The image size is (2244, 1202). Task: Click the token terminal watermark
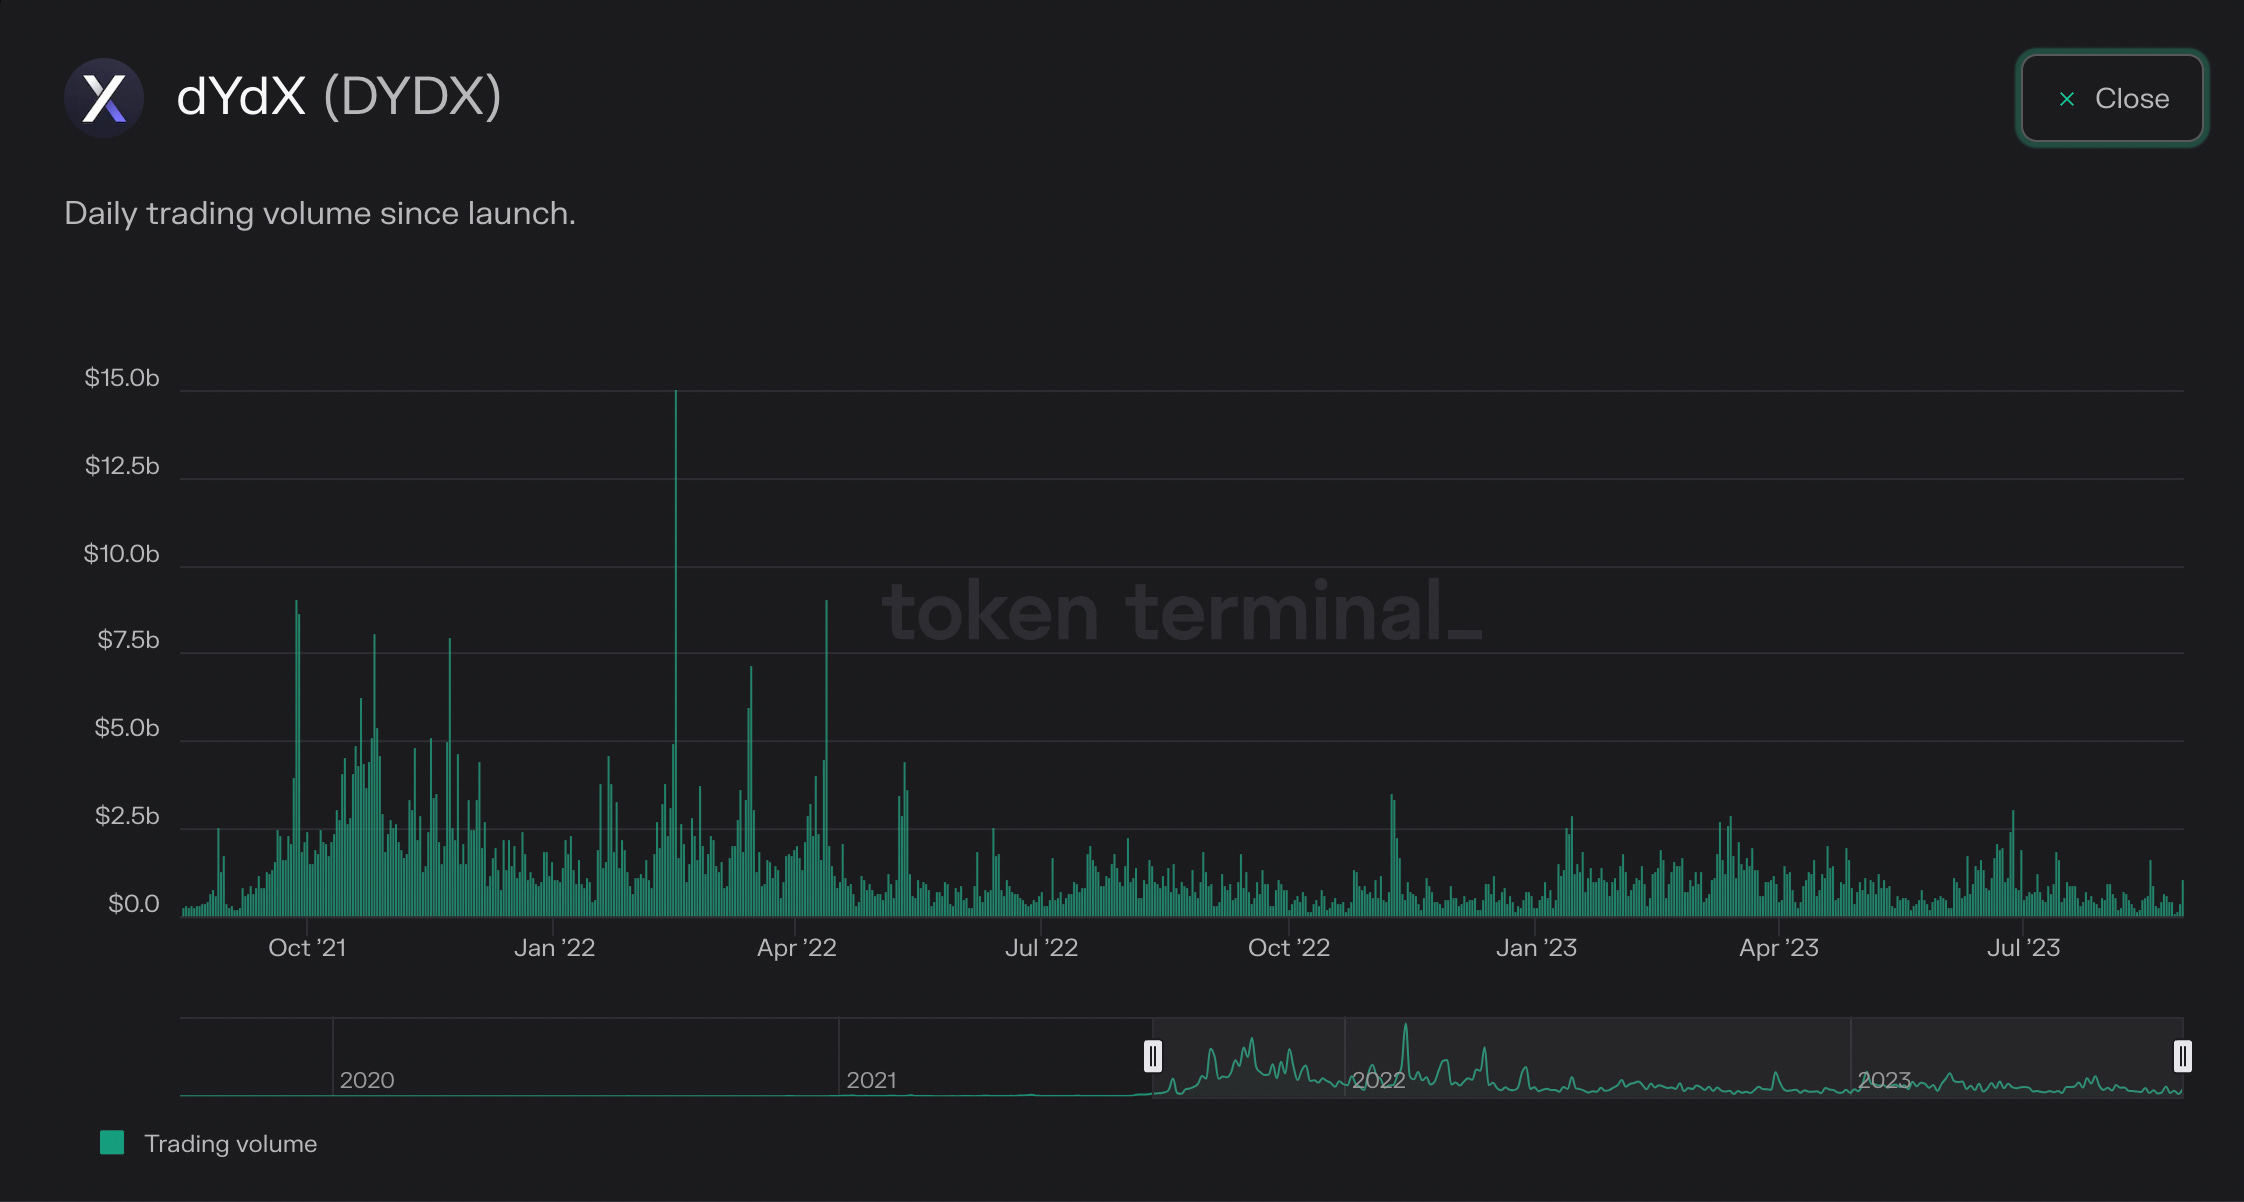(1180, 611)
